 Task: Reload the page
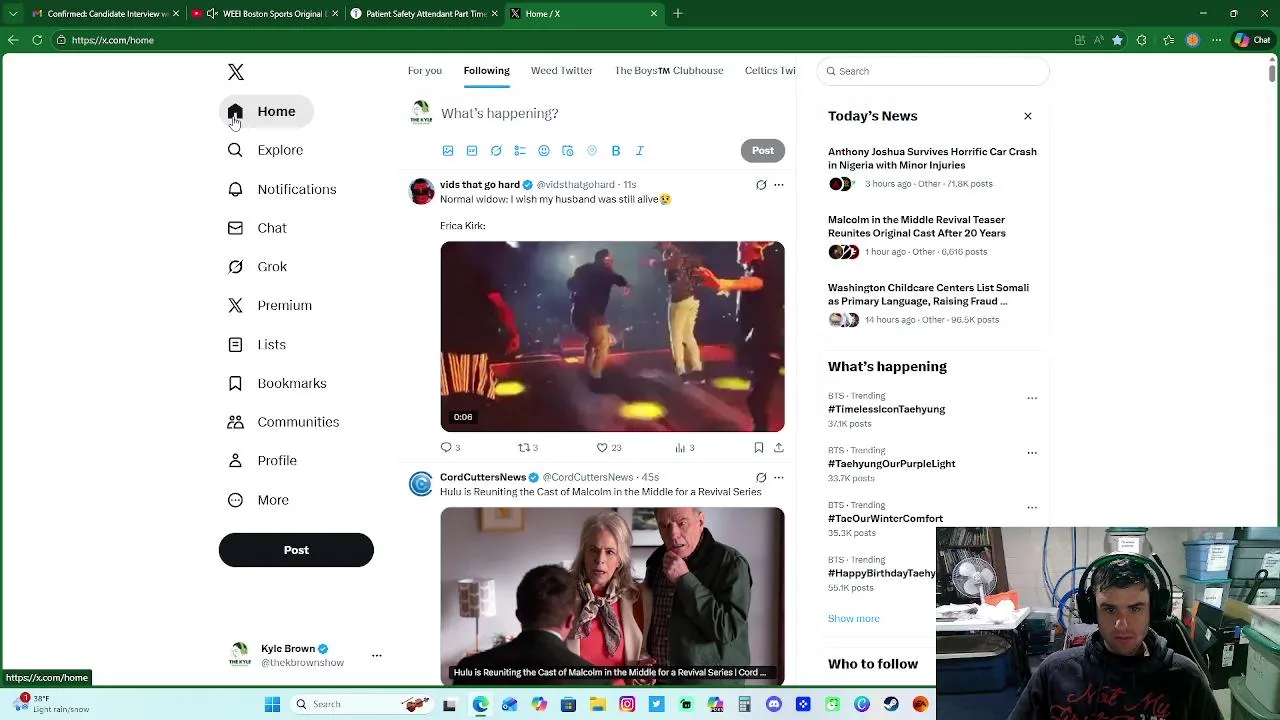[37, 40]
